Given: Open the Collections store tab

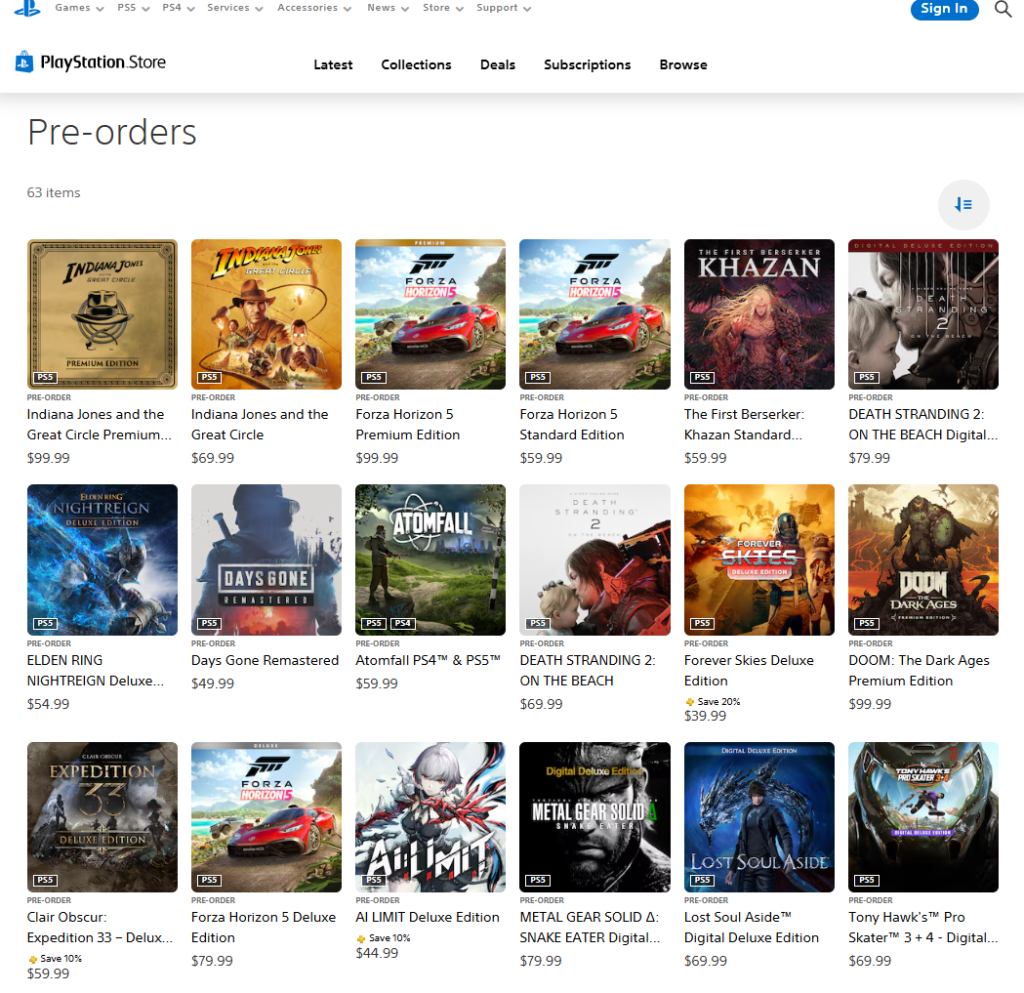Looking at the screenshot, I should tap(416, 65).
